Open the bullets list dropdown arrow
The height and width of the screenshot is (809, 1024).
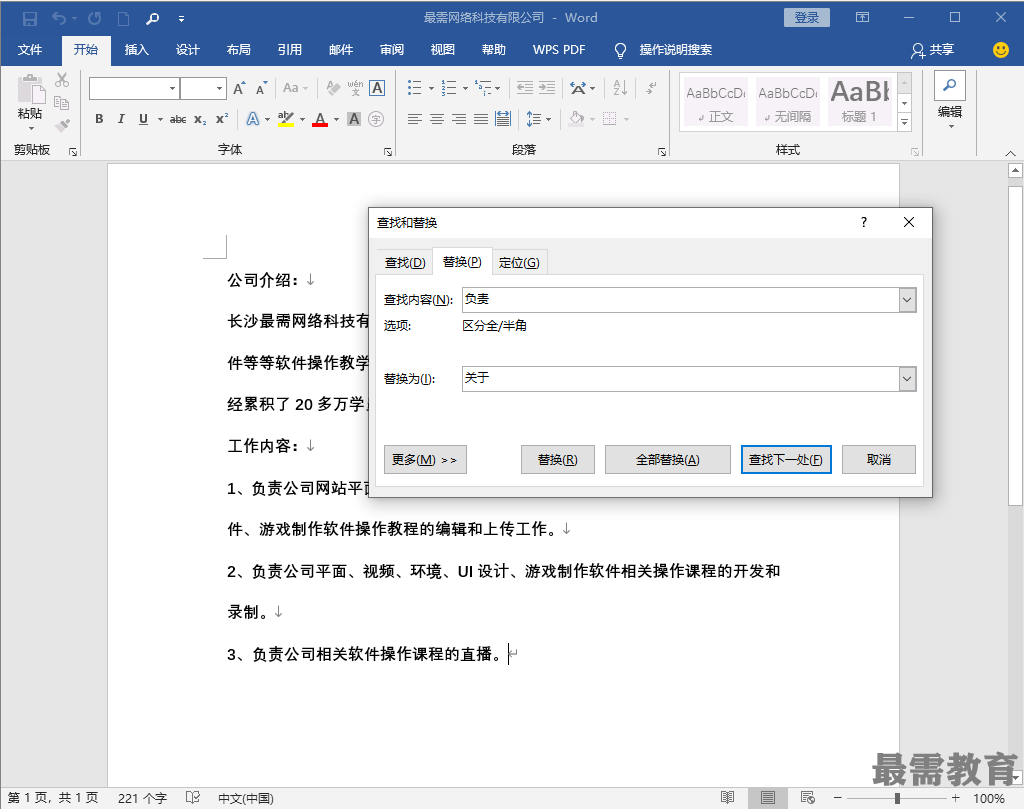click(x=431, y=88)
